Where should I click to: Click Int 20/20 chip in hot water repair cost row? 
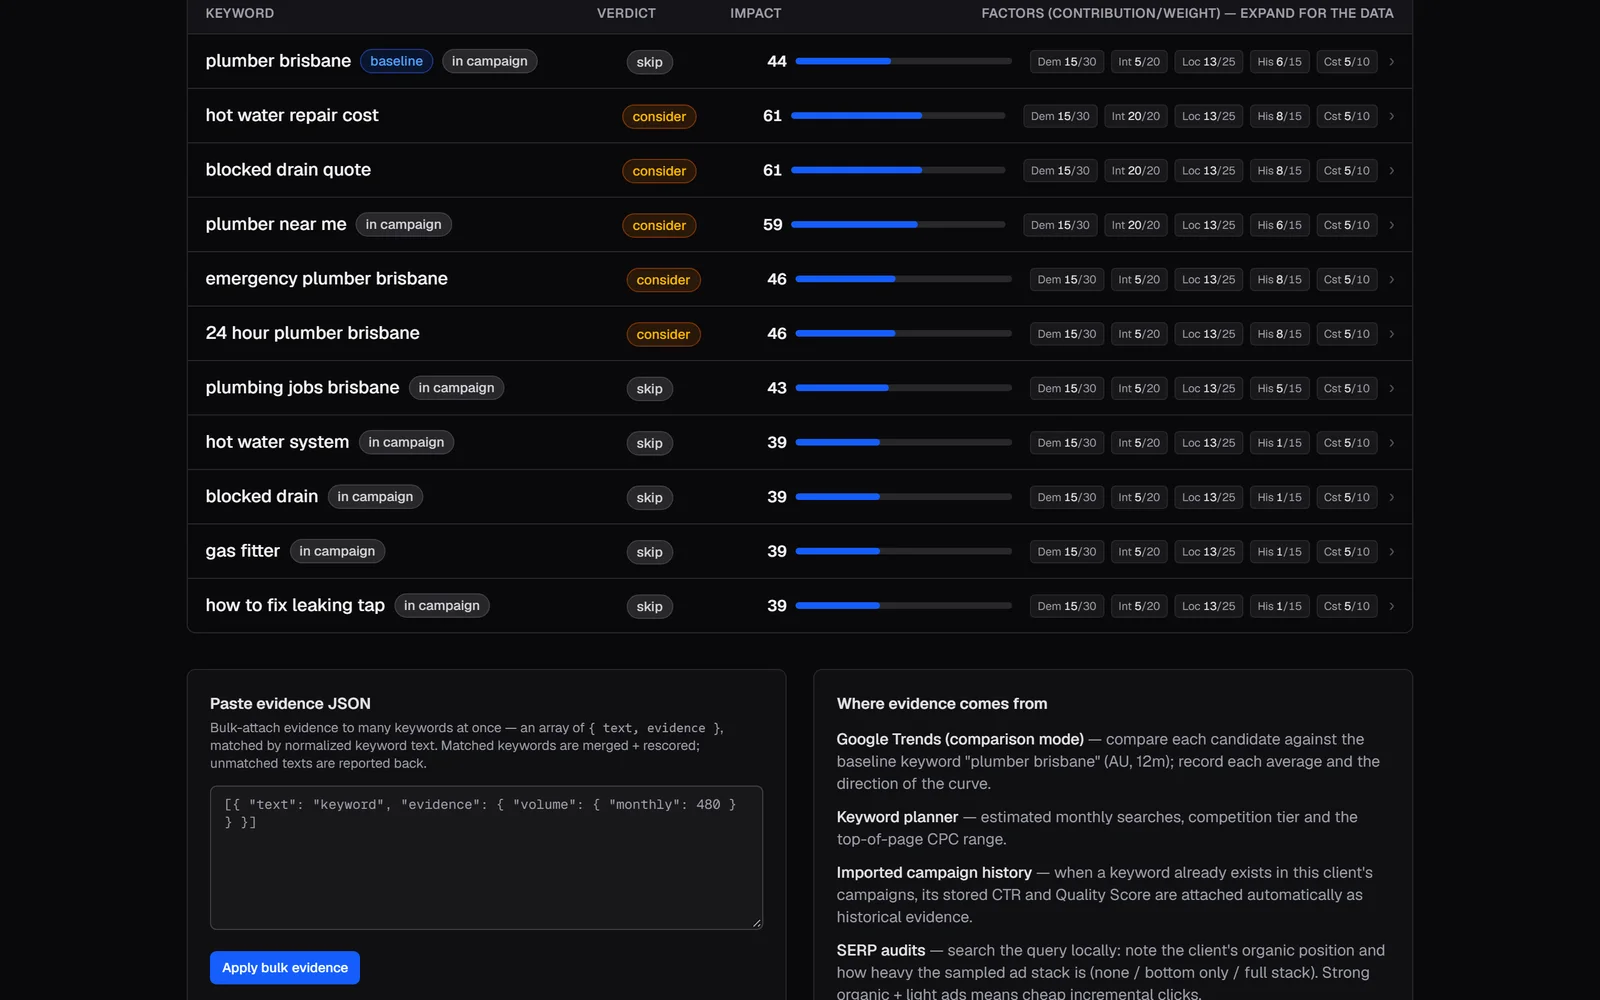pyautogui.click(x=1135, y=116)
